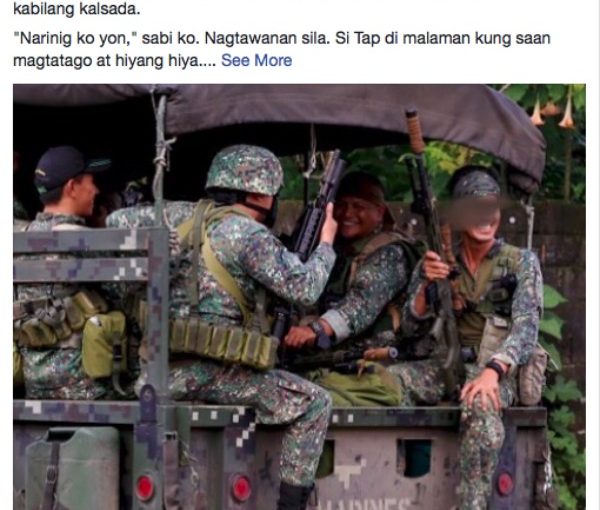Click the leftmost red tail light
The image size is (600, 510).
[x=145, y=488]
